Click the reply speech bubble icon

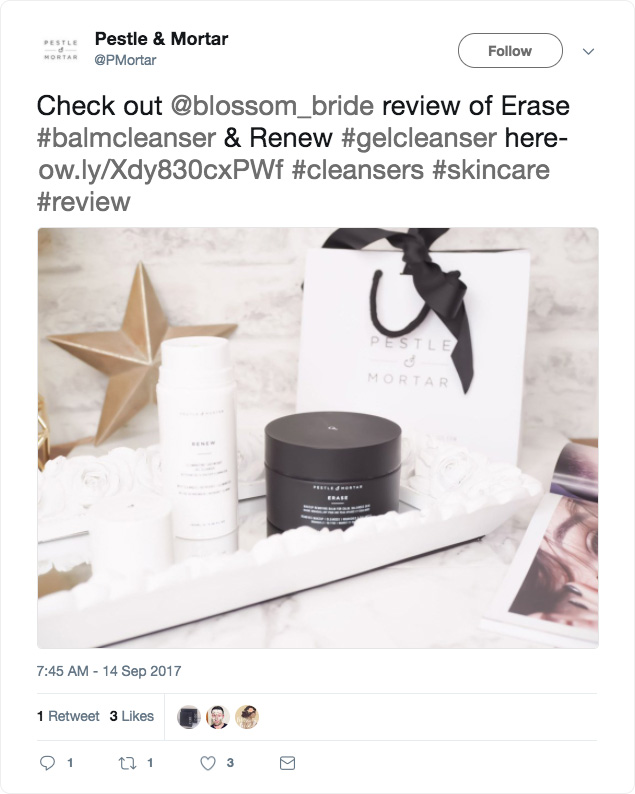coord(47,763)
